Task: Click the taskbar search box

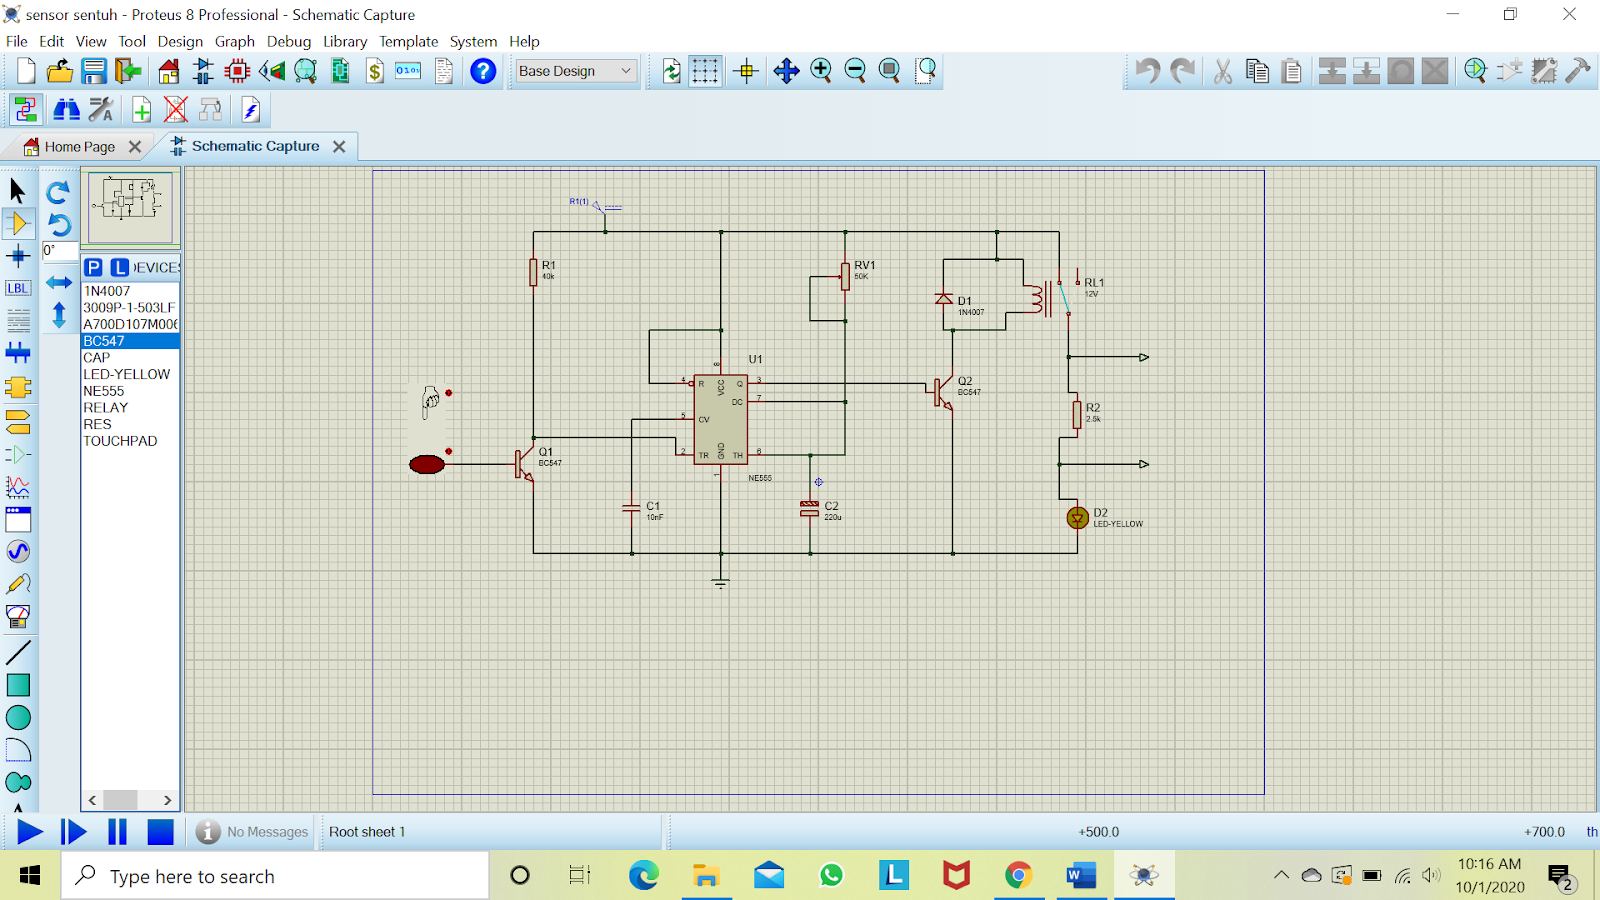Action: point(275,876)
